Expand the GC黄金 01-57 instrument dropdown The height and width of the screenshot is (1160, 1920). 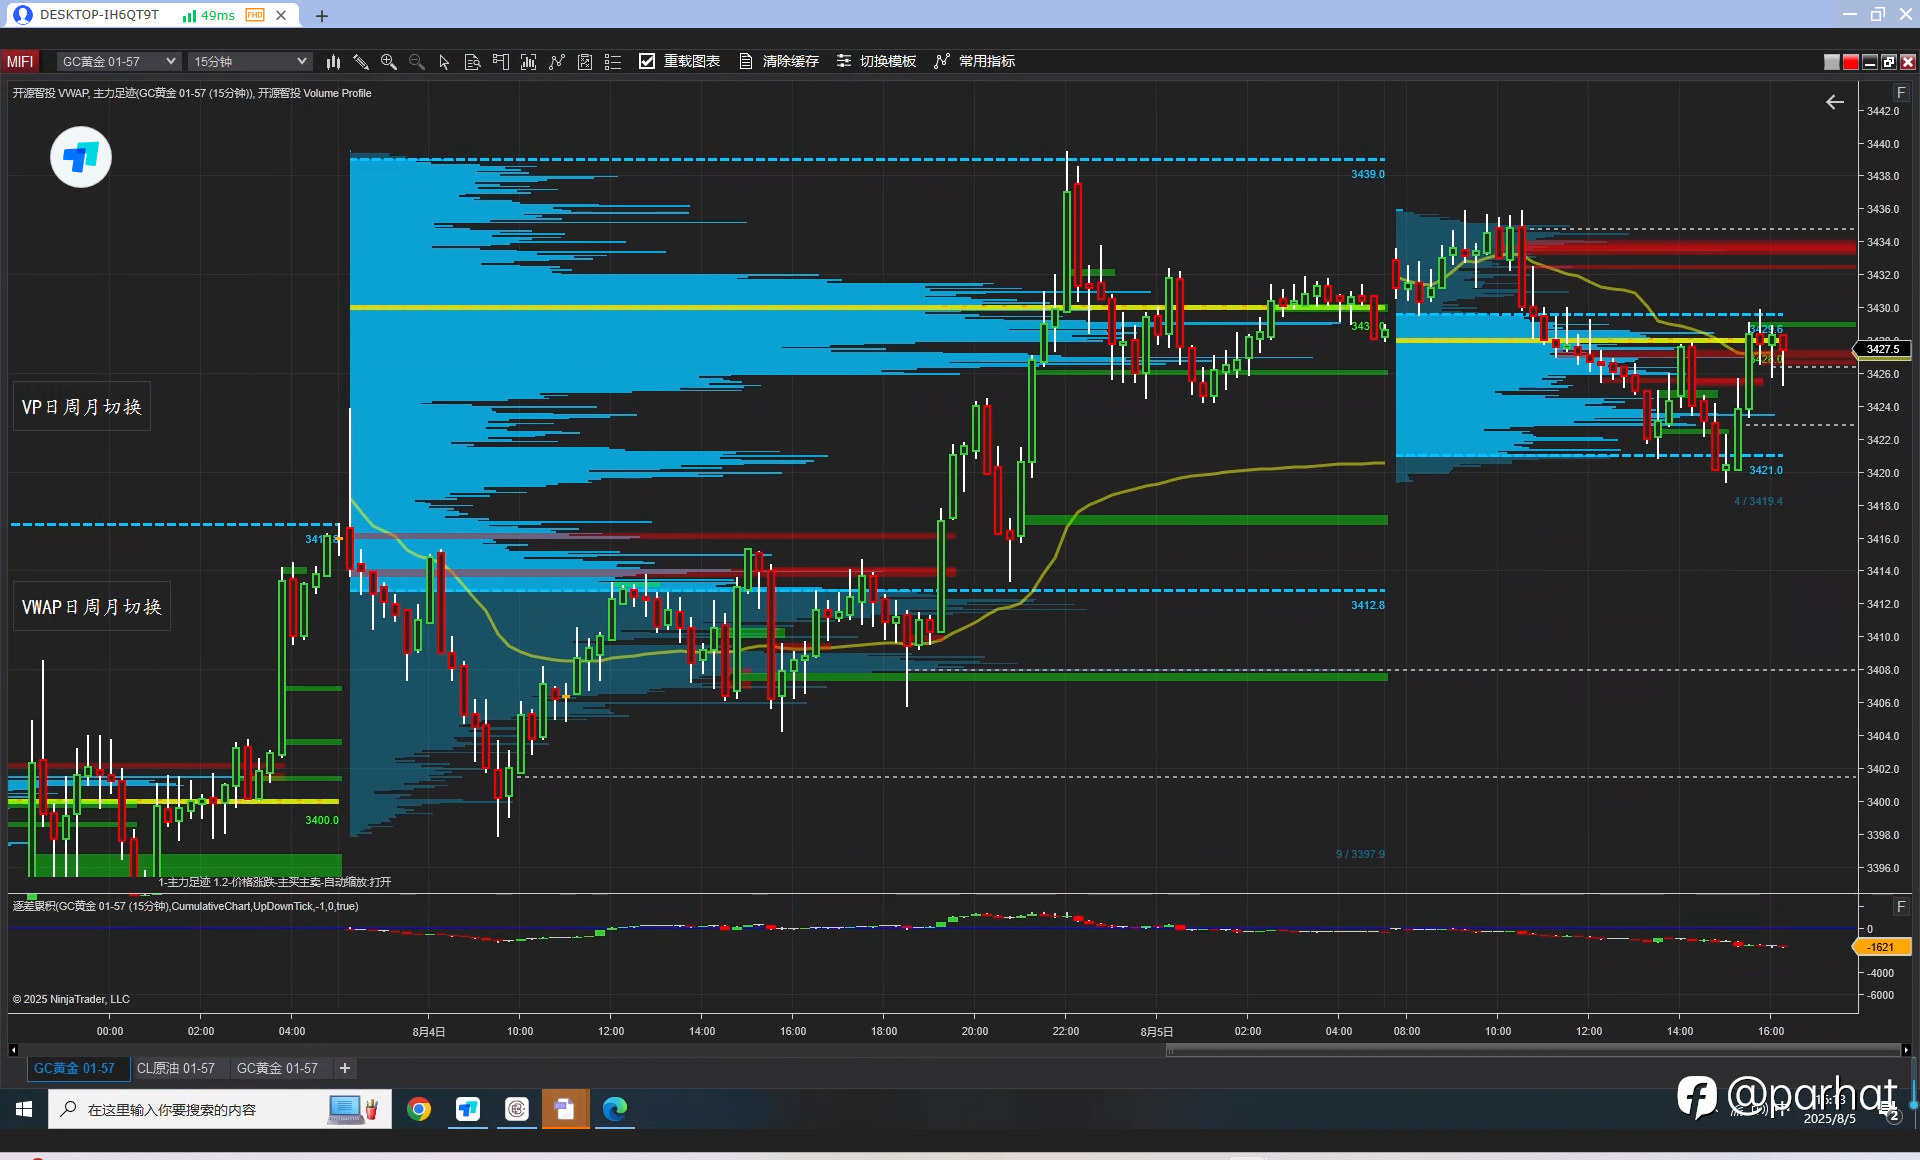118,62
